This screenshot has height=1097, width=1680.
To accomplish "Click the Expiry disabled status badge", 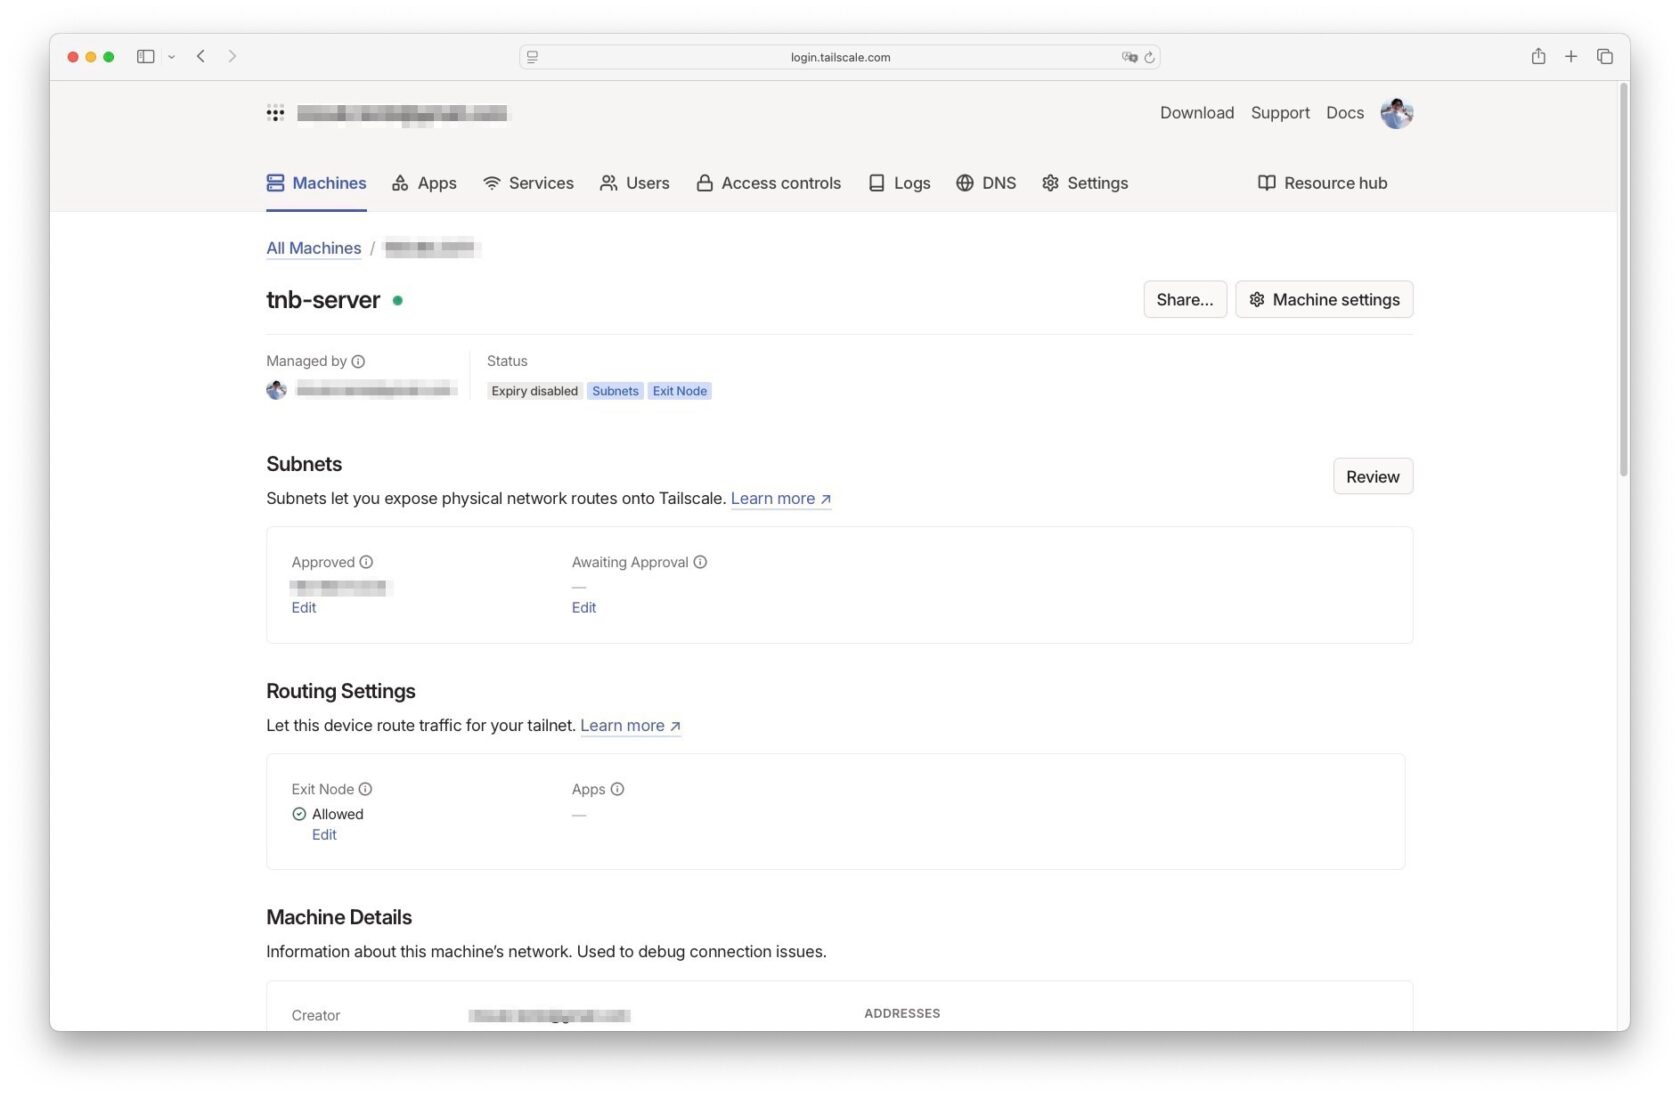I will click(534, 391).
